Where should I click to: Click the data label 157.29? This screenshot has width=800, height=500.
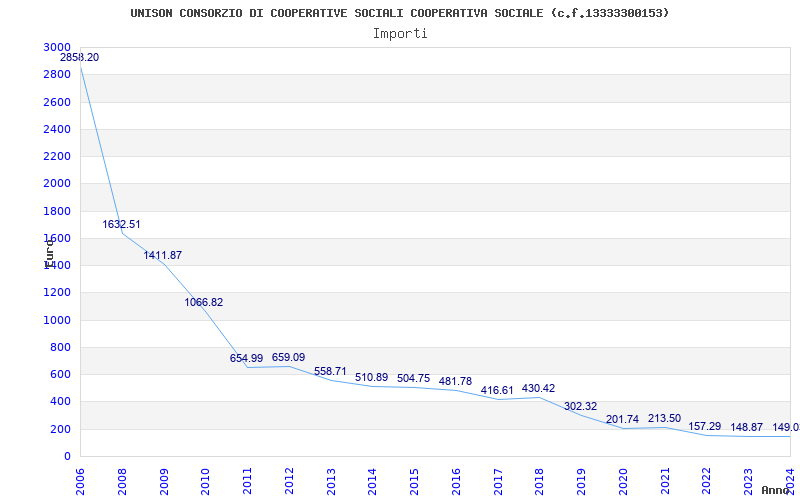(705, 427)
